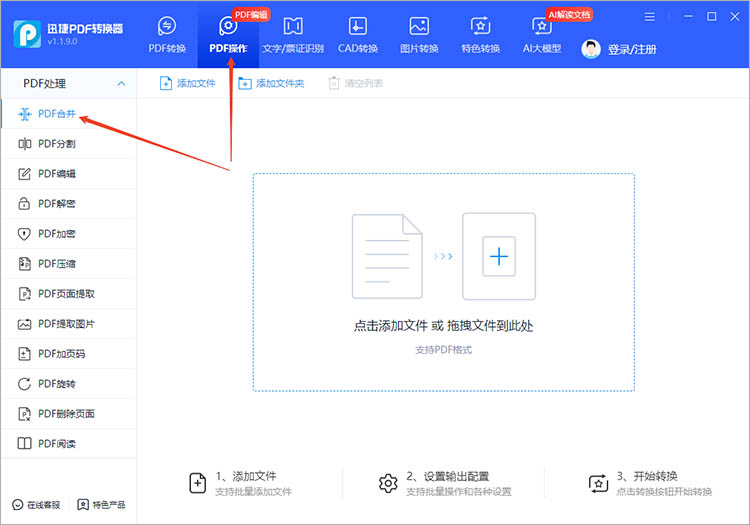Click the 迅捷PDF转换器 logo icon
The image size is (750, 525).
pyautogui.click(x=27, y=34)
